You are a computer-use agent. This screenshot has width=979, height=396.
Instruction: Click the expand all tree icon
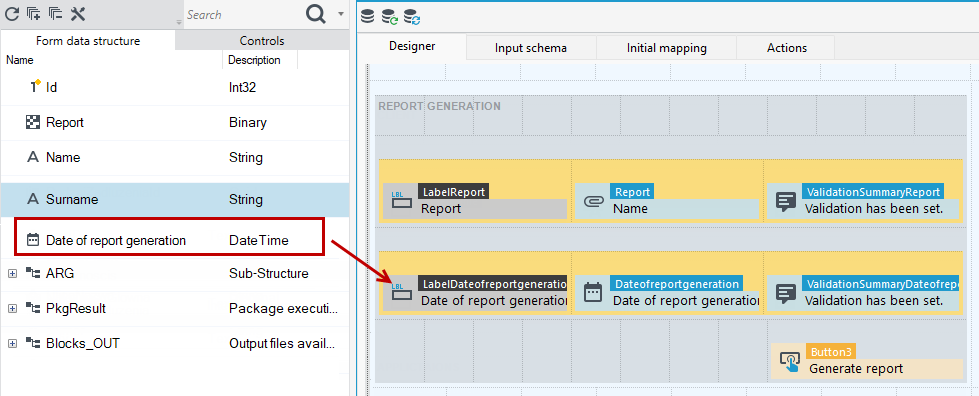[x=34, y=14]
